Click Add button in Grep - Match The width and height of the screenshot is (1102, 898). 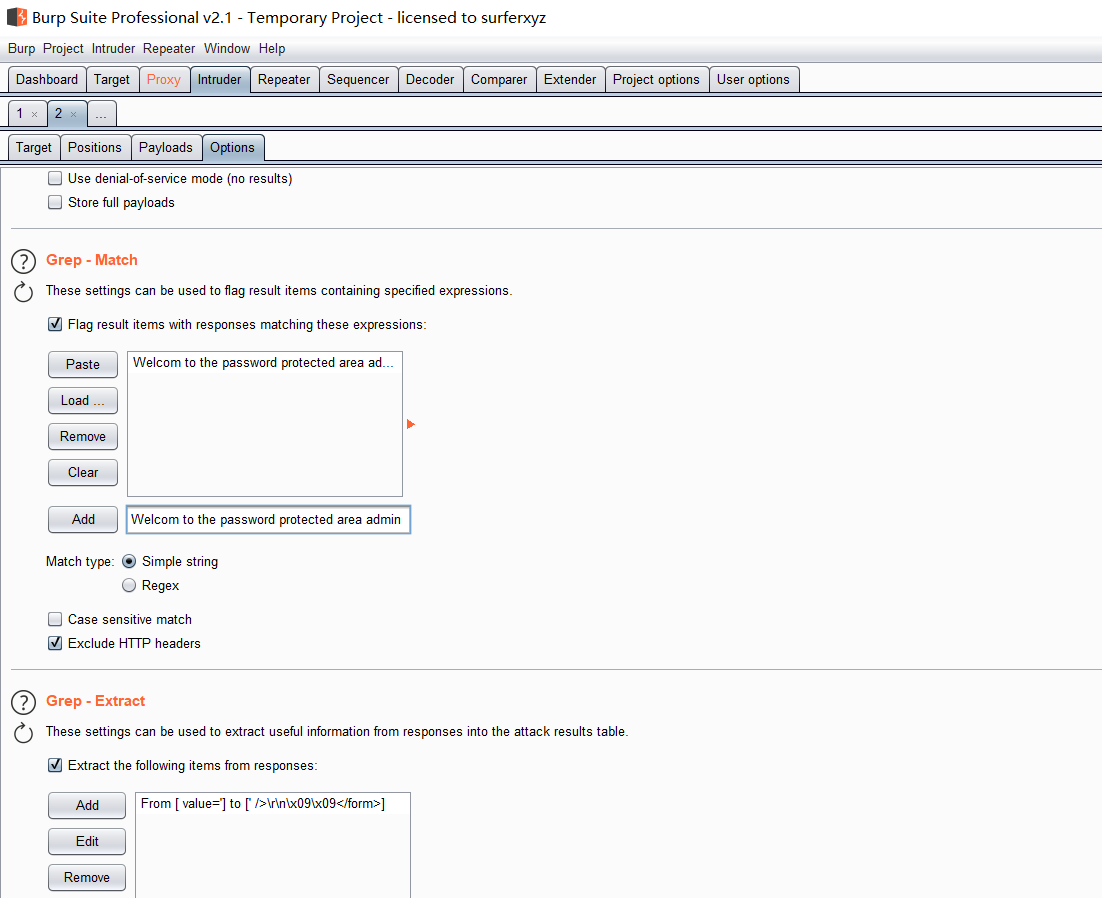coord(83,519)
